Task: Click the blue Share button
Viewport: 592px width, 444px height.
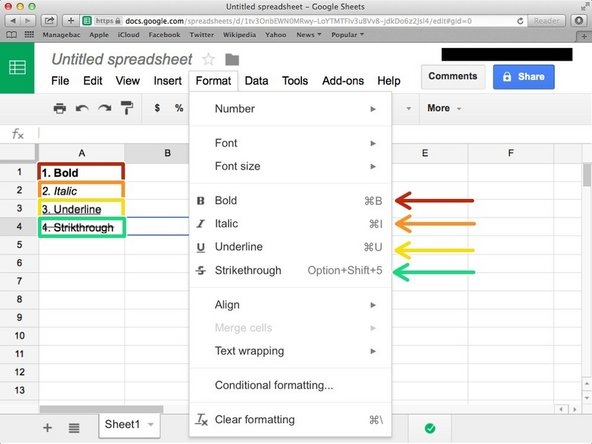Action: [524, 77]
